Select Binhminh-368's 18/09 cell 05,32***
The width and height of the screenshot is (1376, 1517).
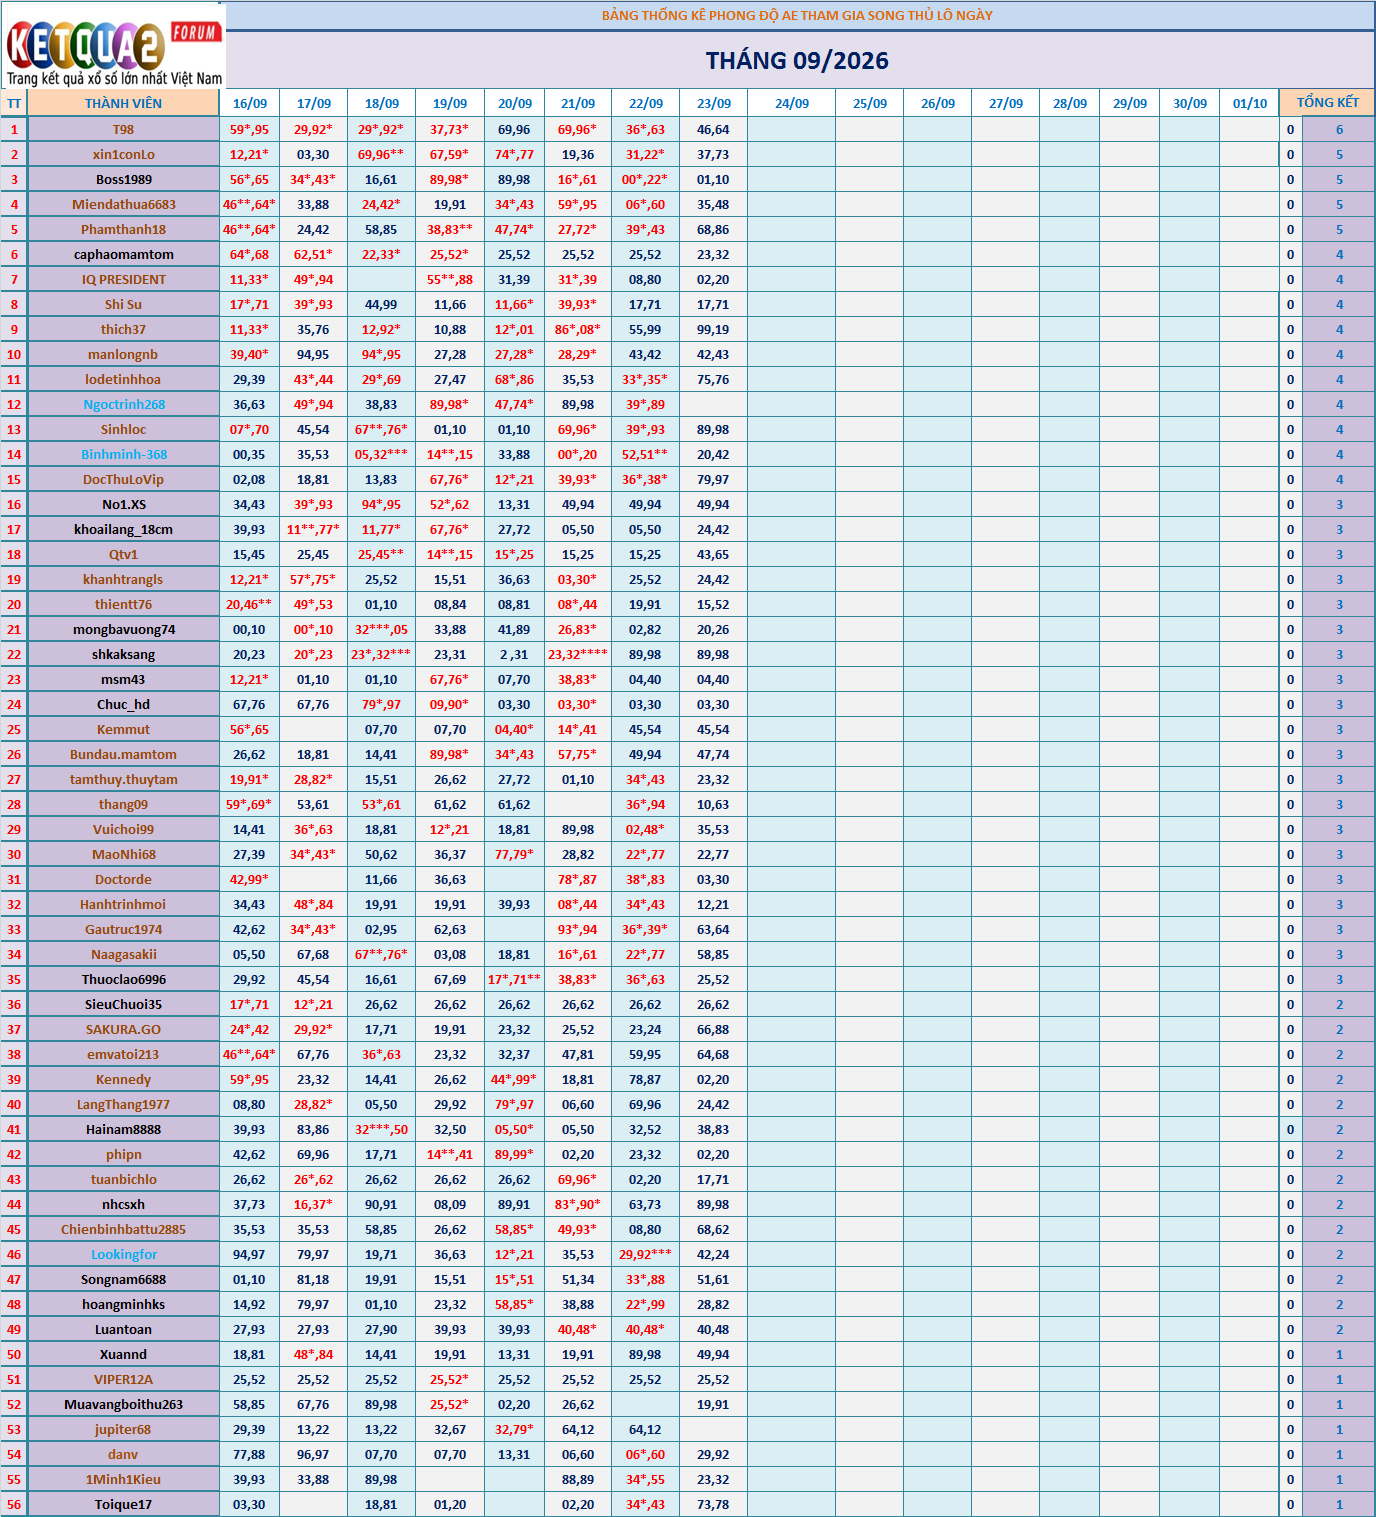pyautogui.click(x=381, y=455)
